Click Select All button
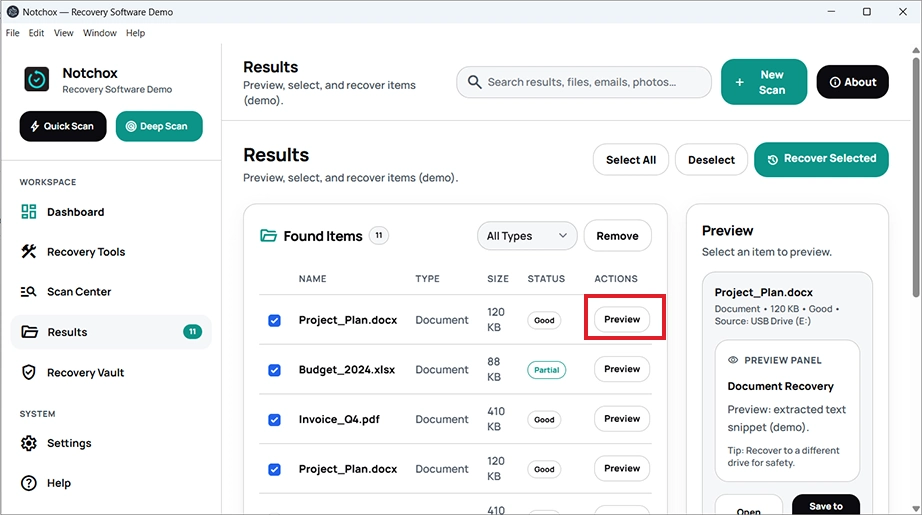 coord(631,160)
